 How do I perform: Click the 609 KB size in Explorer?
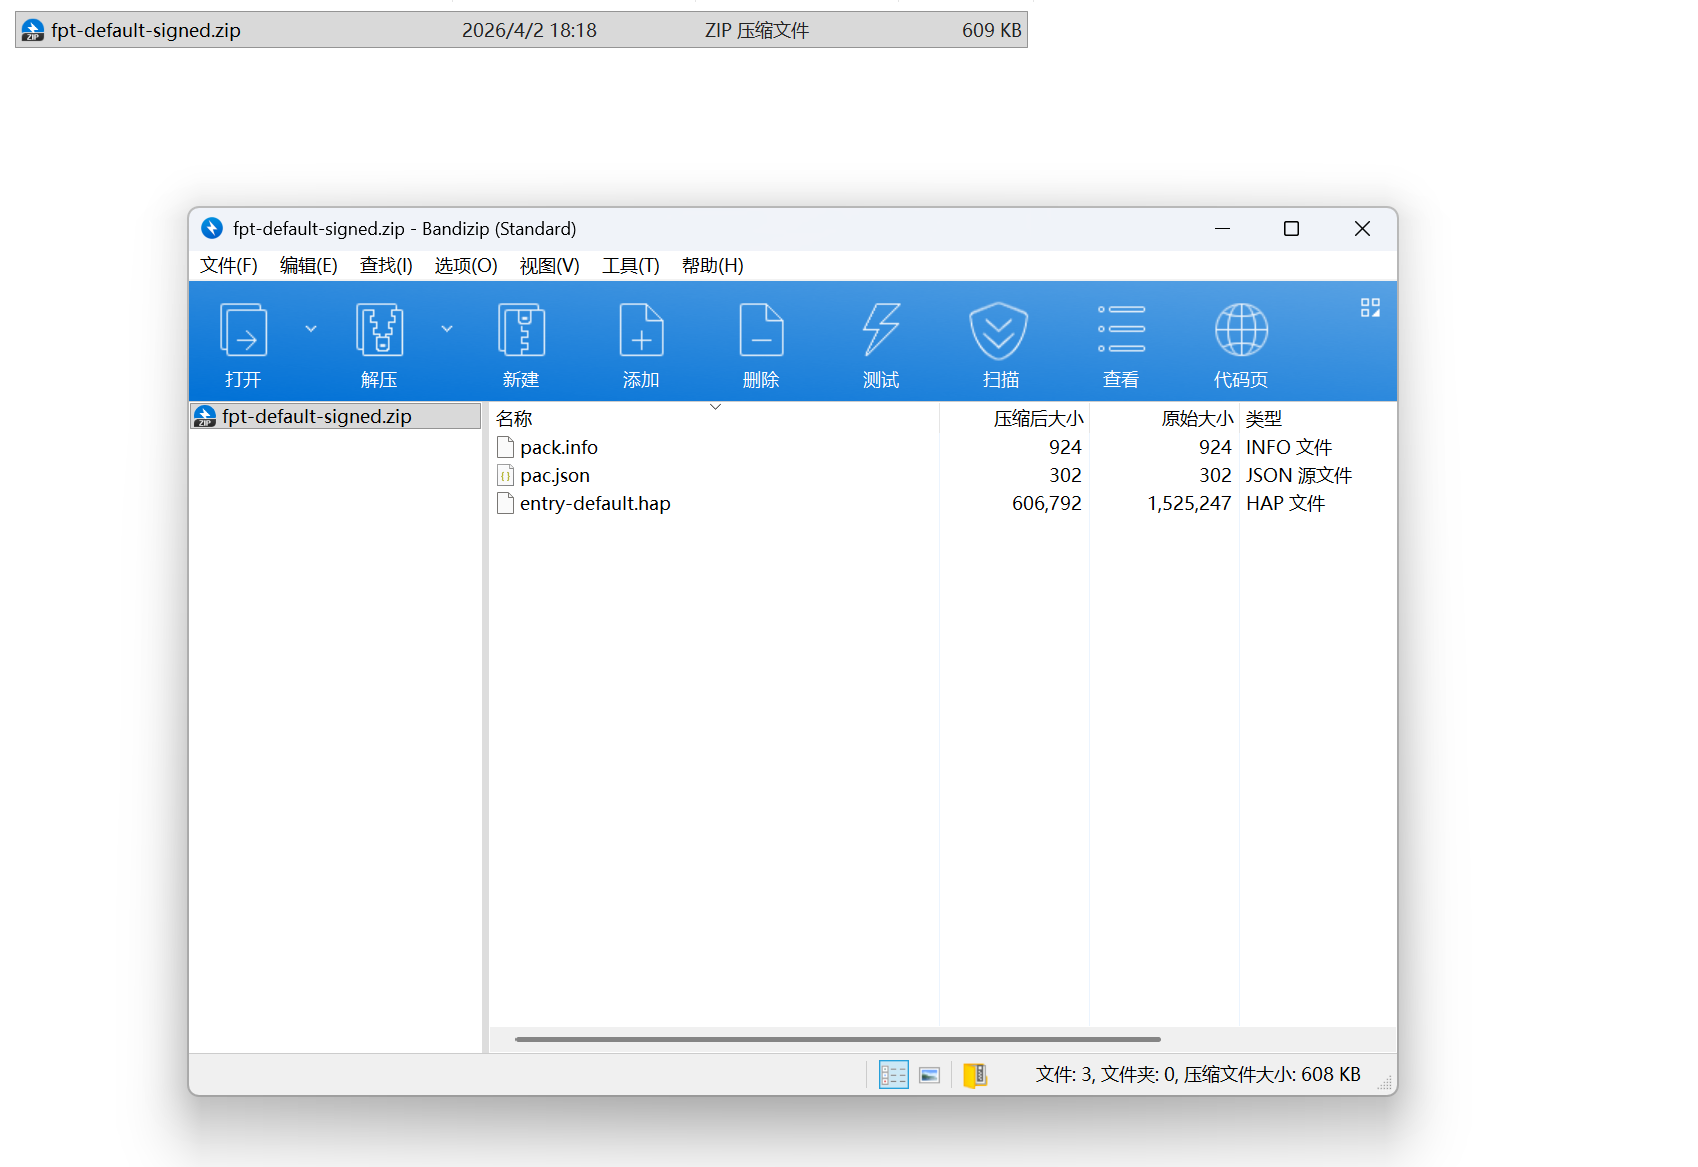pos(992,30)
